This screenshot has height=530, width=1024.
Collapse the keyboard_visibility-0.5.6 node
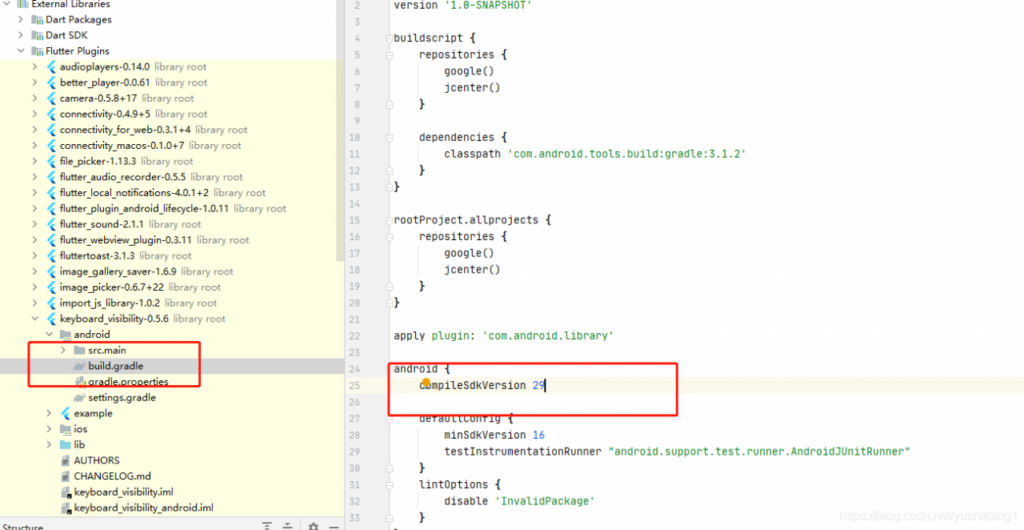35,319
